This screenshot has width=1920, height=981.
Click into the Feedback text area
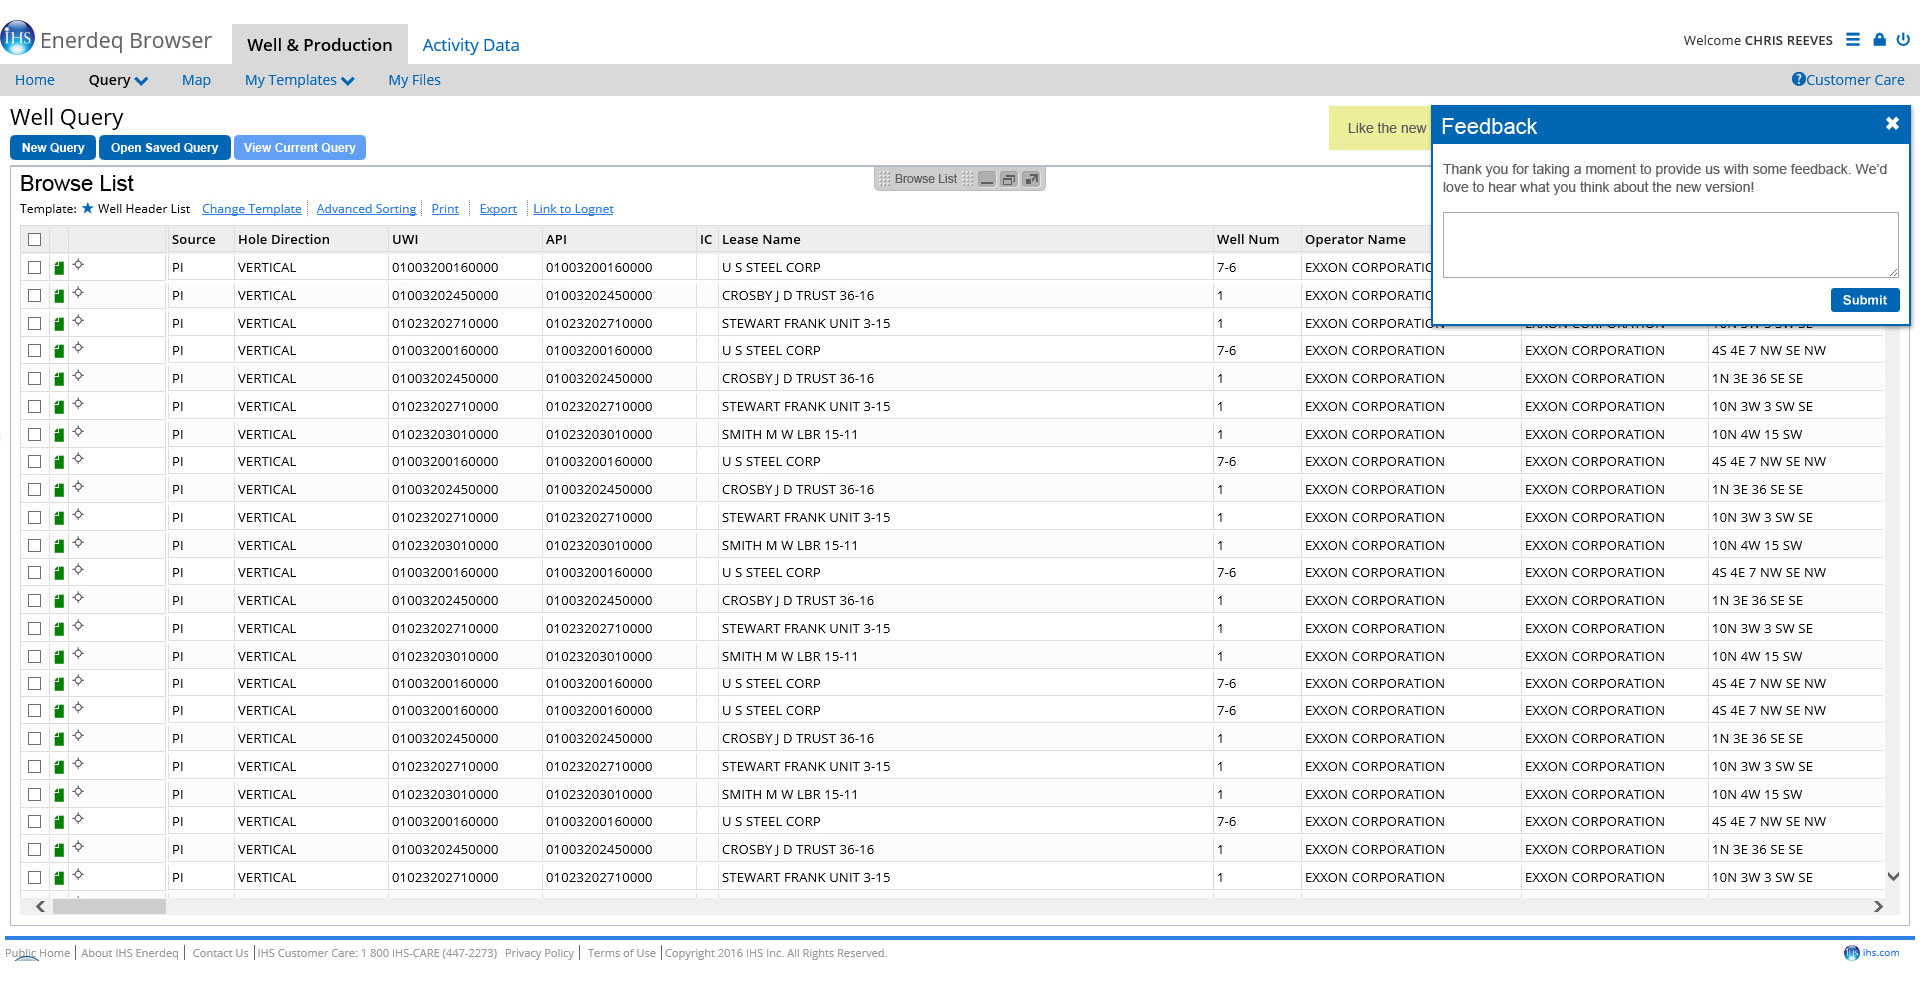(x=1670, y=245)
